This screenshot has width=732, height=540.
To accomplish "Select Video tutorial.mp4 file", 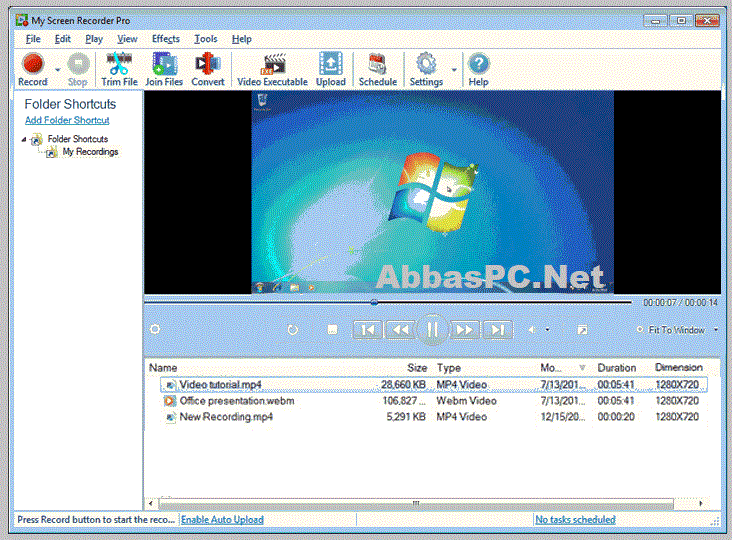I will [x=434, y=385].
